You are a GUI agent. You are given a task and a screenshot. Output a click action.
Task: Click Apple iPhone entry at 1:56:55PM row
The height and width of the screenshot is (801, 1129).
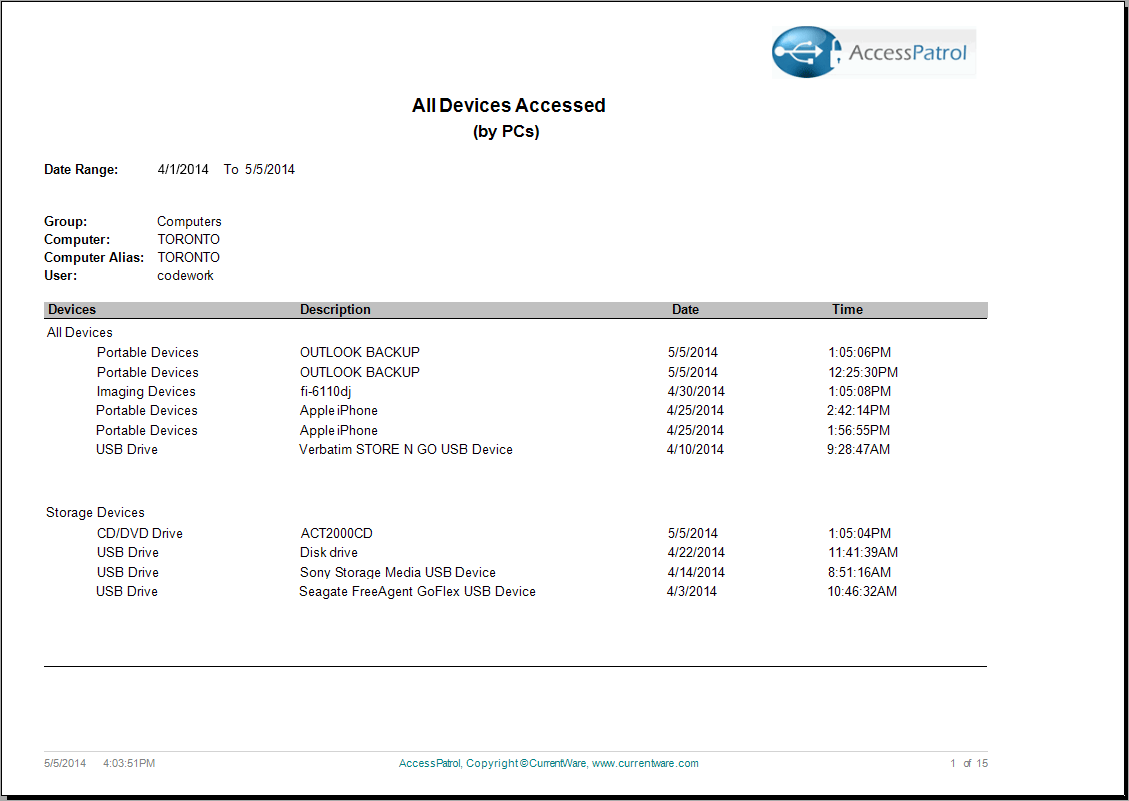tap(338, 430)
